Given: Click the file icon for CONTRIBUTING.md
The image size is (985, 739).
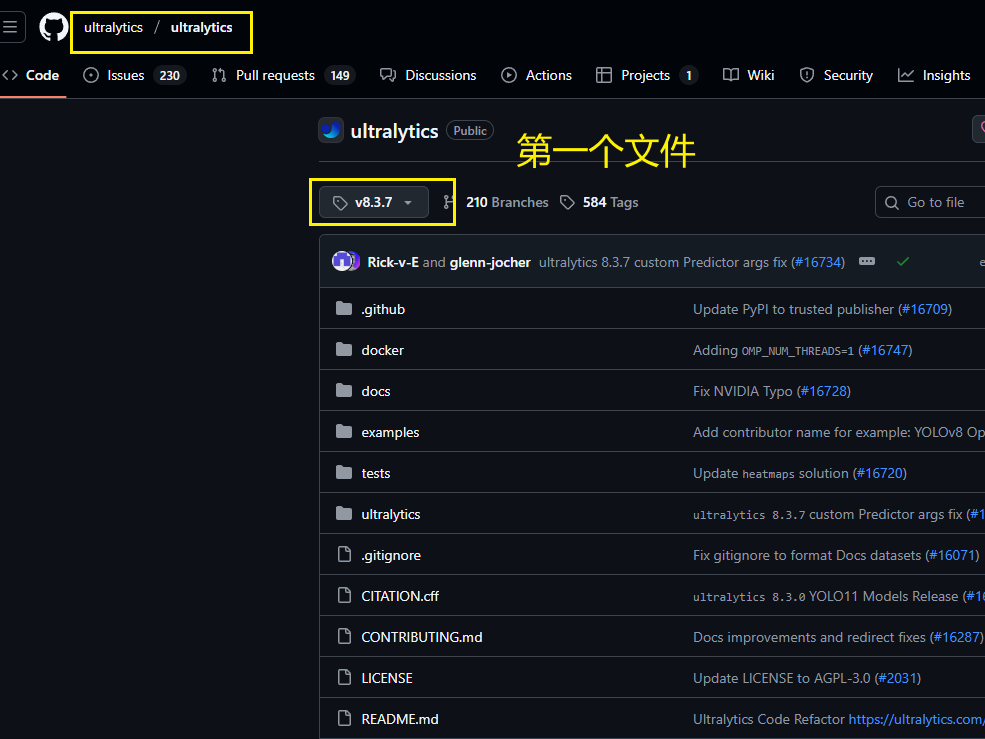Looking at the screenshot, I should point(344,636).
